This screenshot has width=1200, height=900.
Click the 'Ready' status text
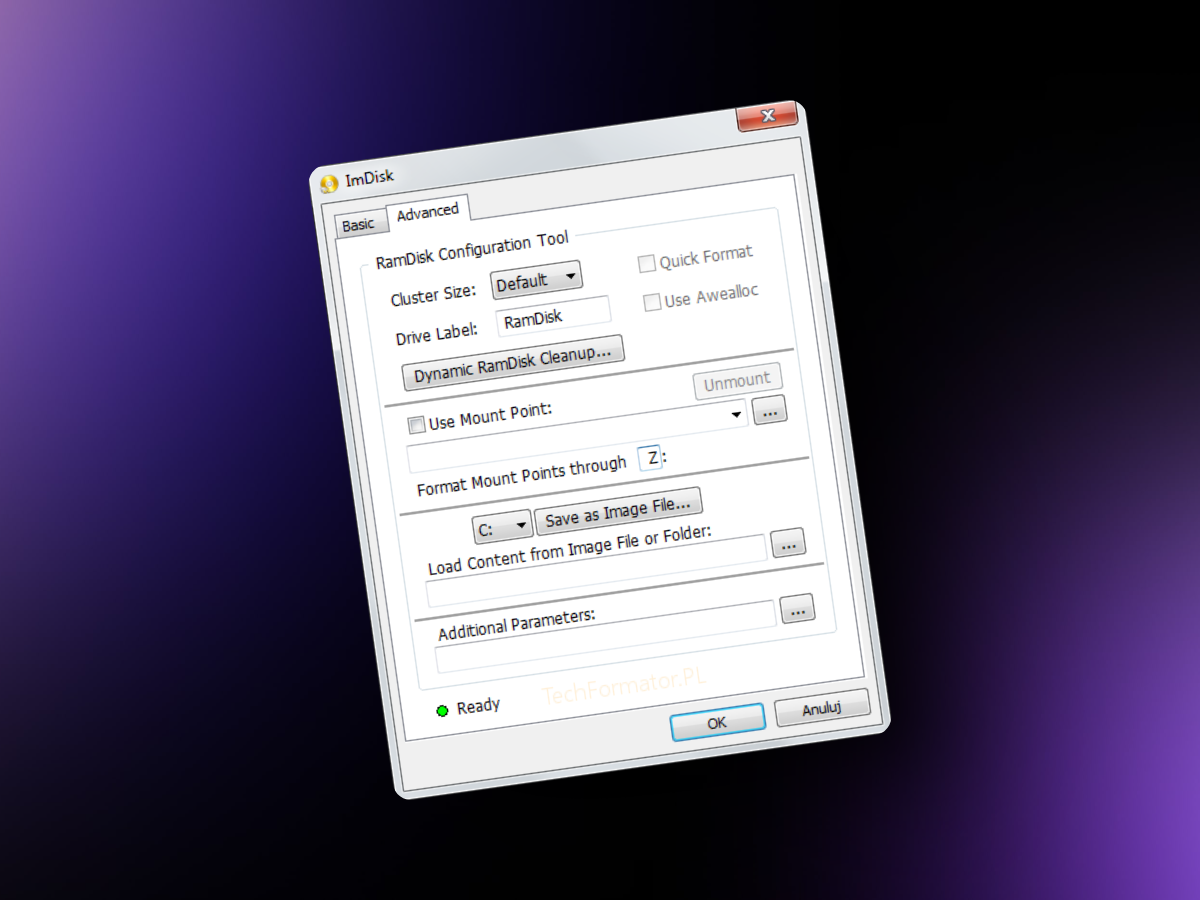pos(478,707)
